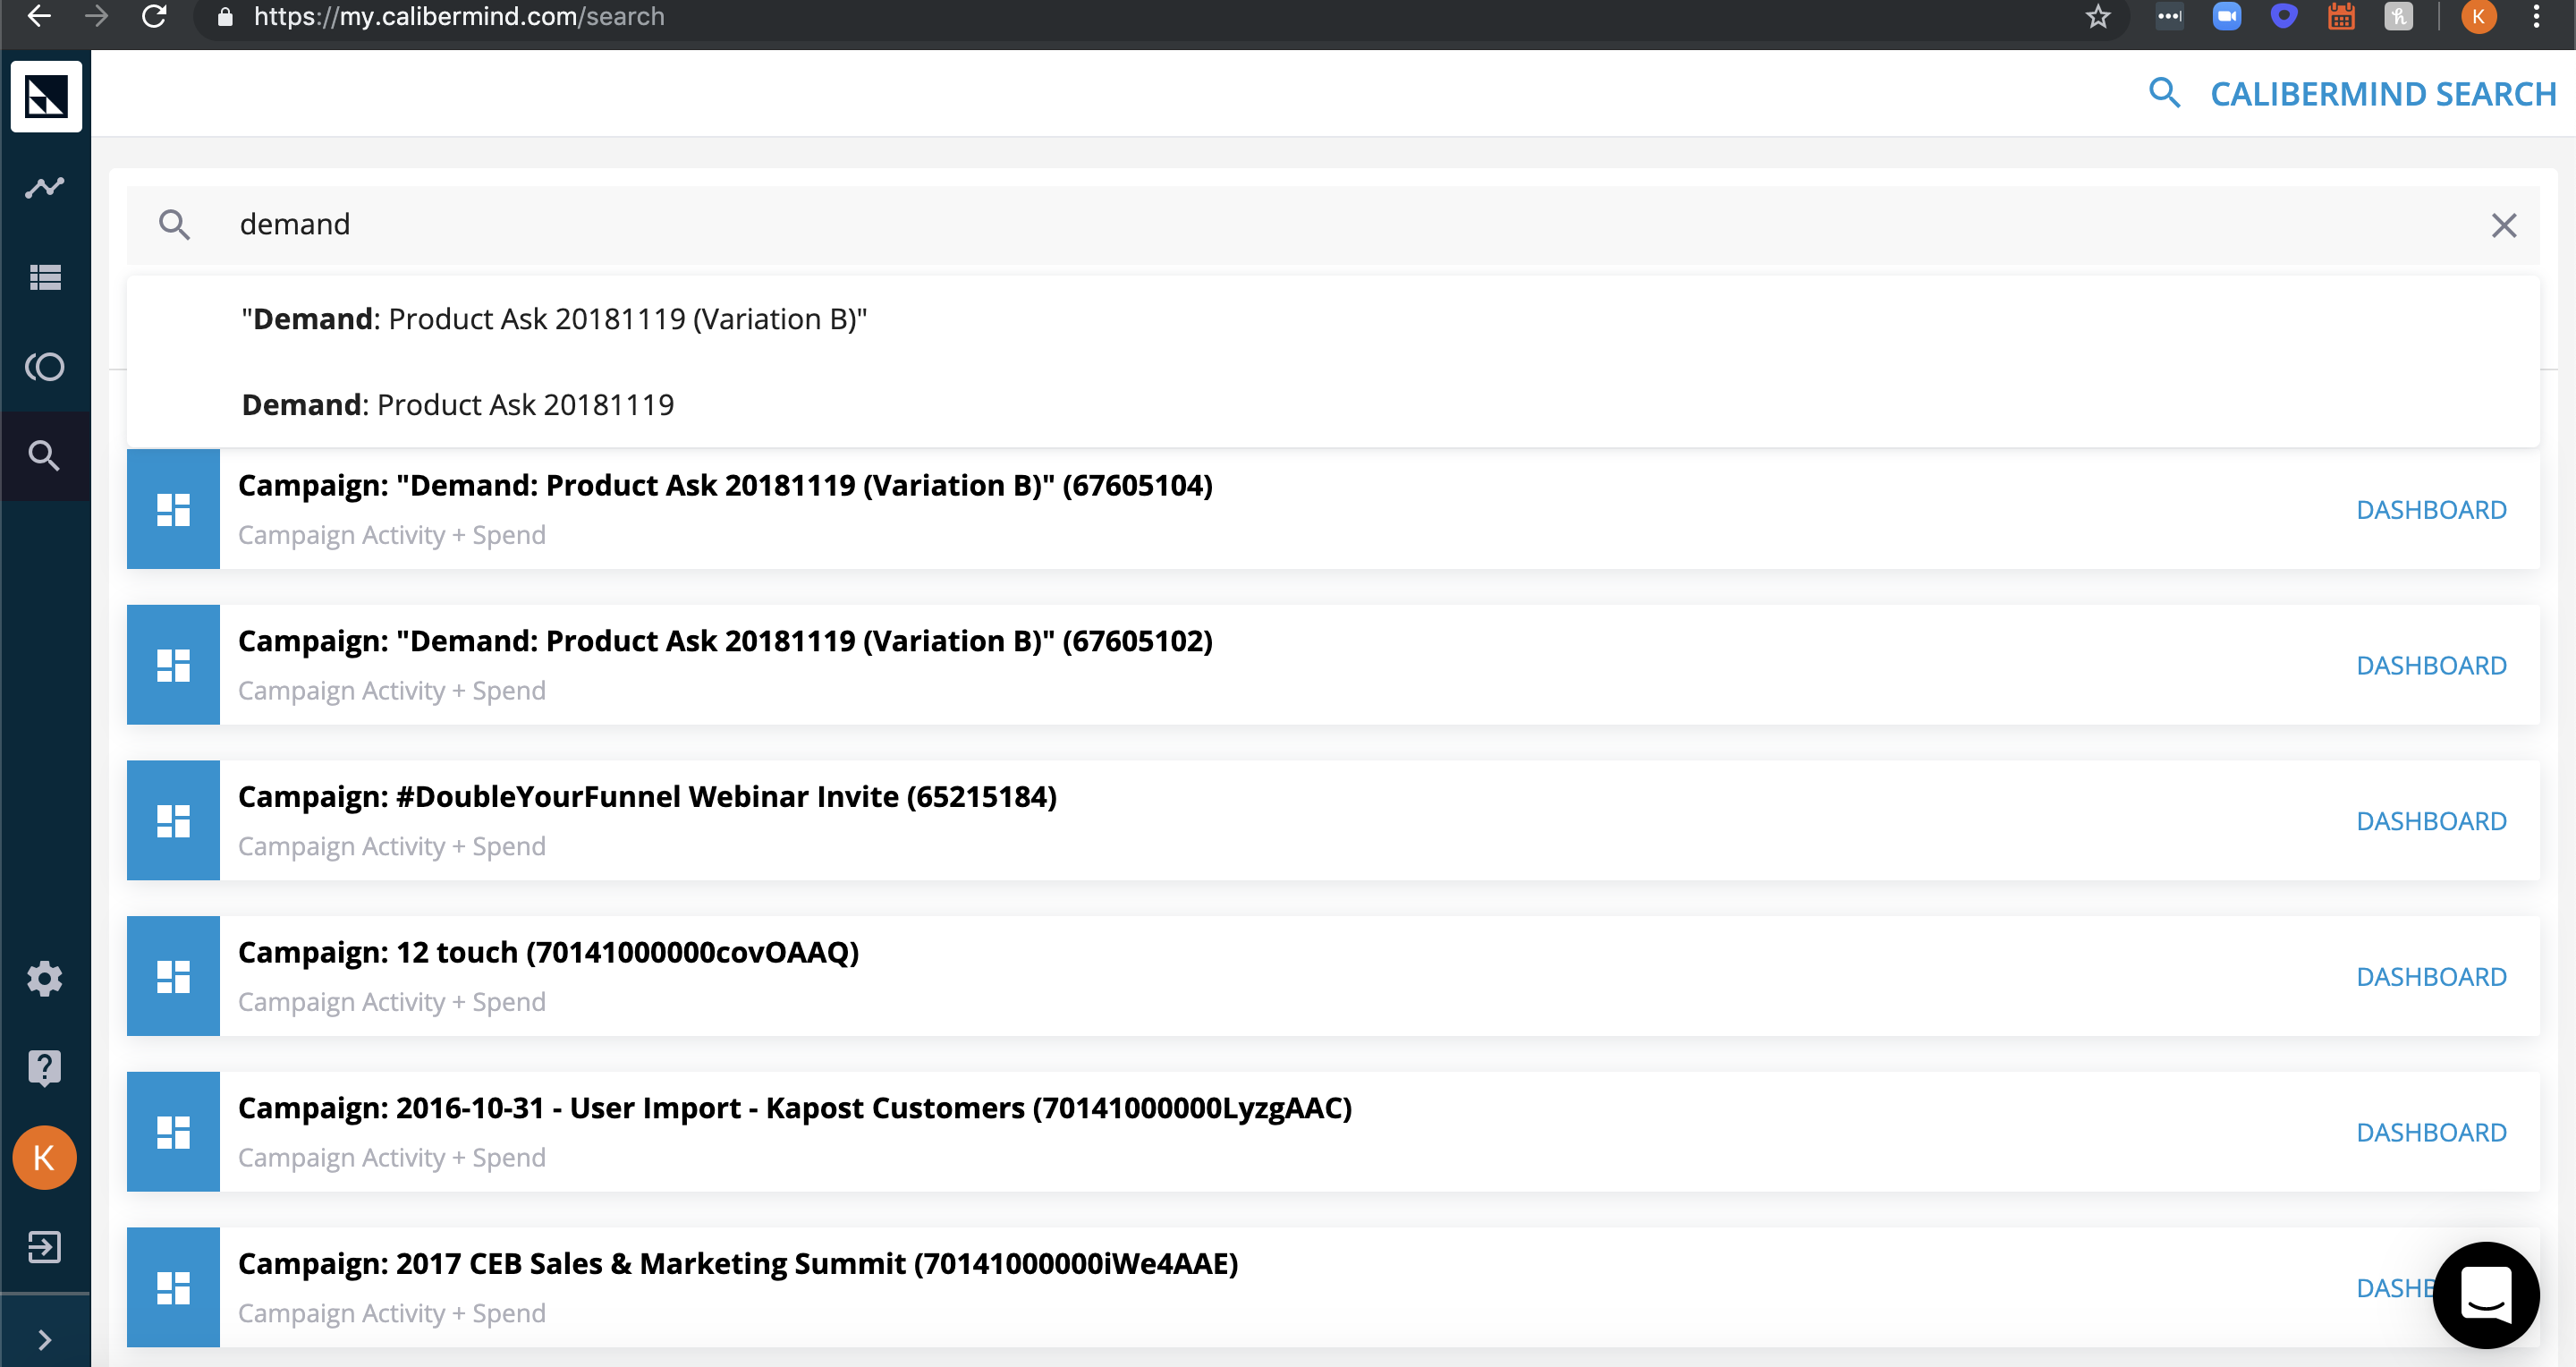Open the analytics trend line icon in sidebar

pyautogui.click(x=45, y=188)
